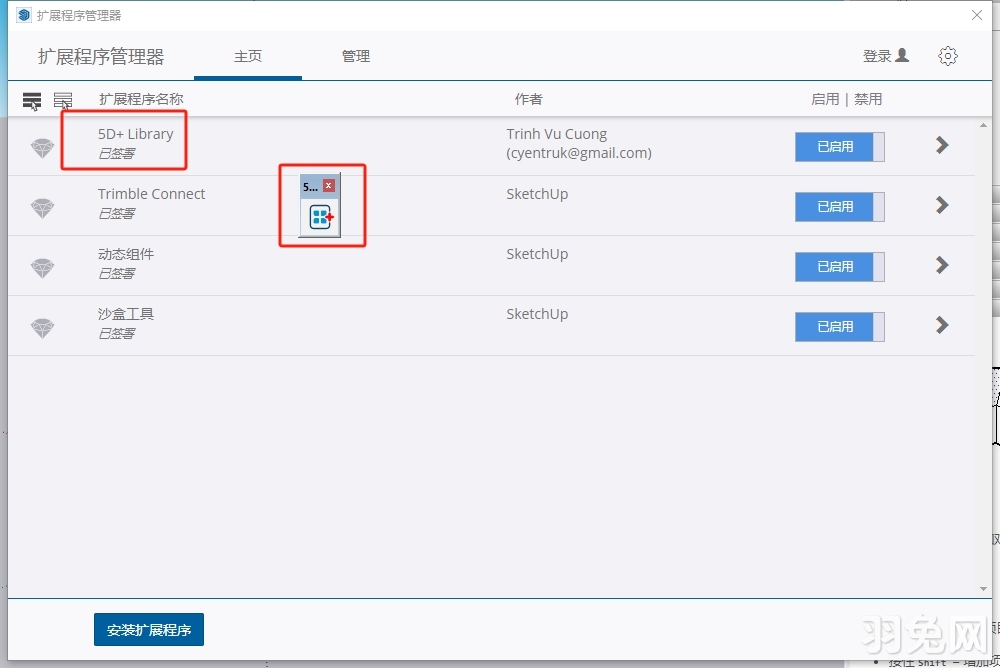Screen dimensions: 1000x668
Task: Disable the 5D+ Library extension toggle
Action: [840, 146]
